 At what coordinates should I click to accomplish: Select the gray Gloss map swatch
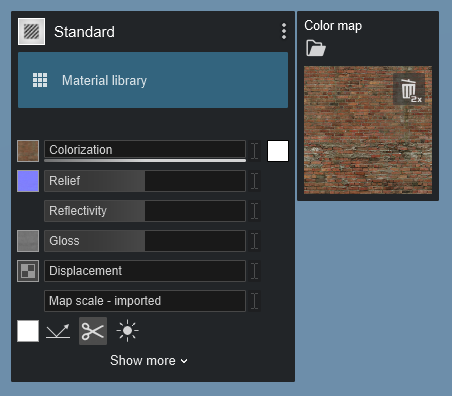(28, 241)
